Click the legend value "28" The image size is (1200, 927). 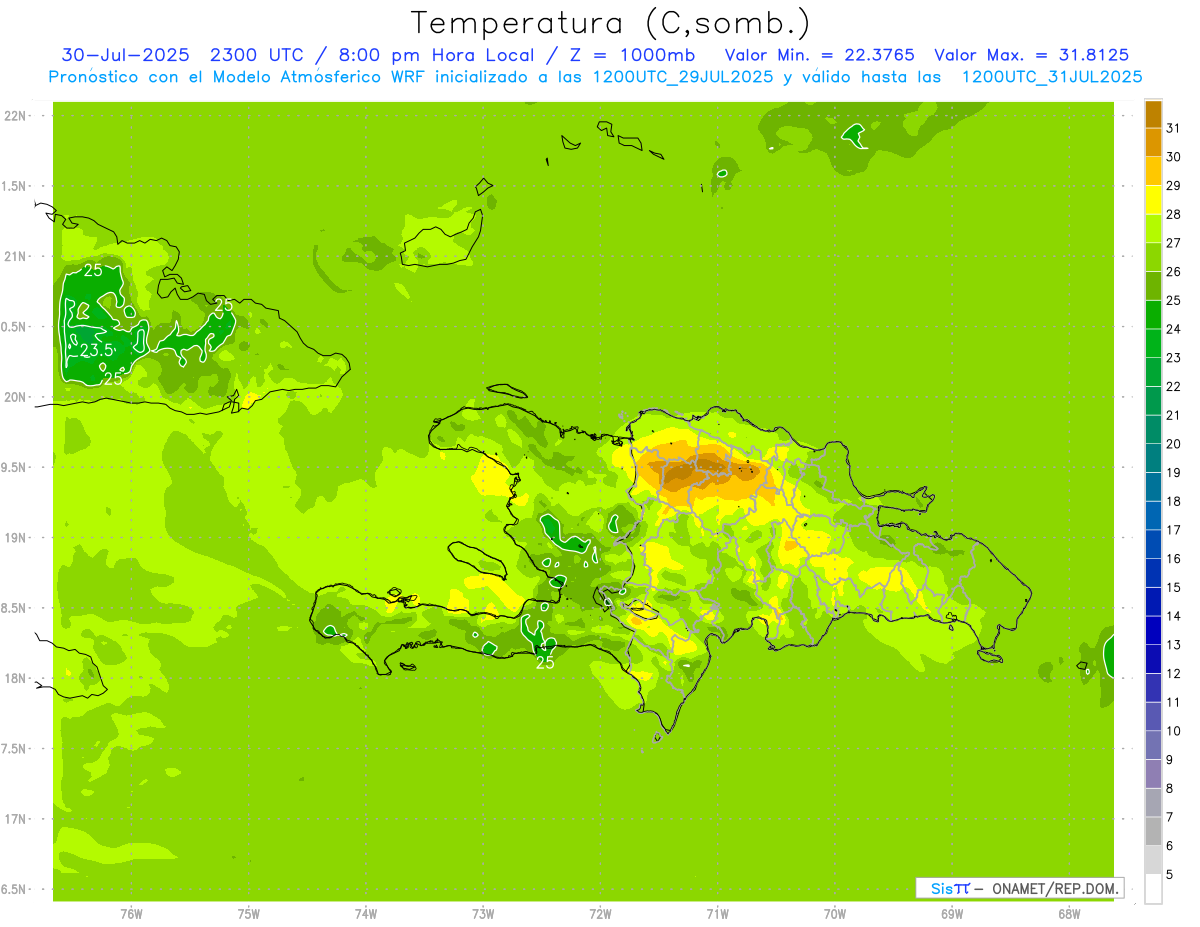[1174, 214]
